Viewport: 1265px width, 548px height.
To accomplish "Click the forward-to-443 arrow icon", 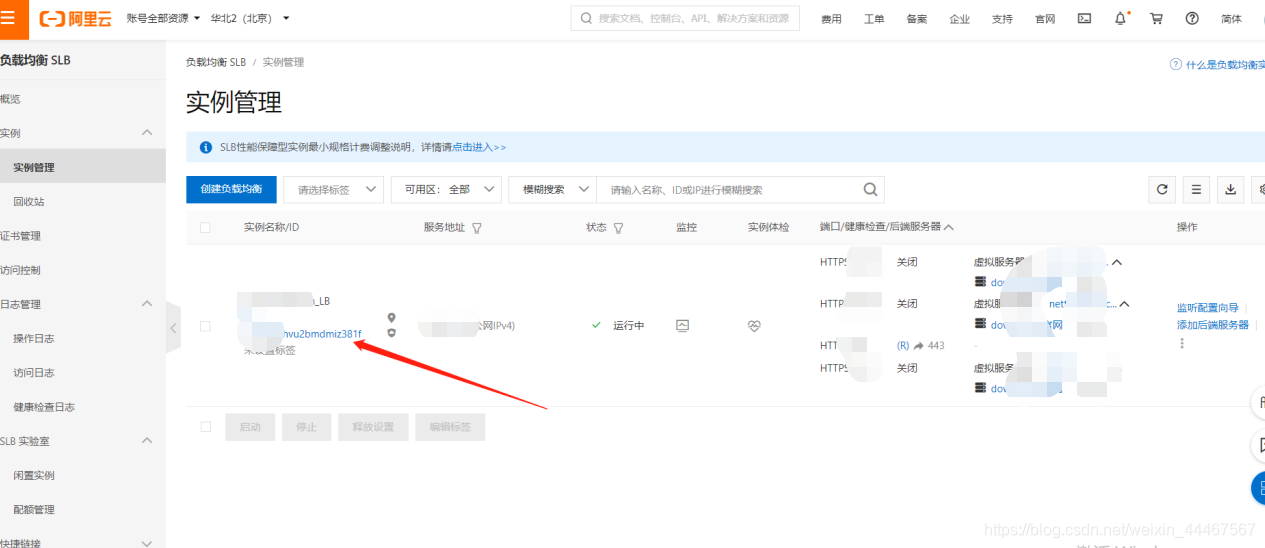I will point(918,345).
